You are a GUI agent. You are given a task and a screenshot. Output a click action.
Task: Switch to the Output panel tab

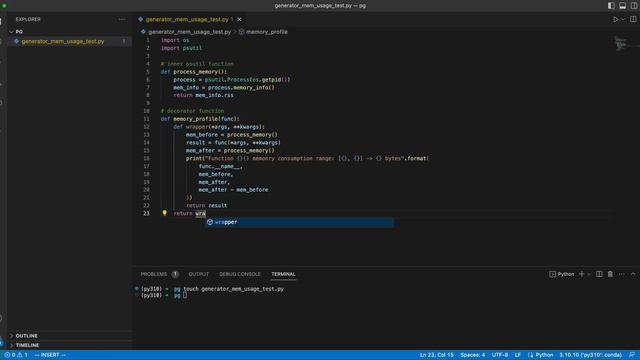[x=199, y=274]
